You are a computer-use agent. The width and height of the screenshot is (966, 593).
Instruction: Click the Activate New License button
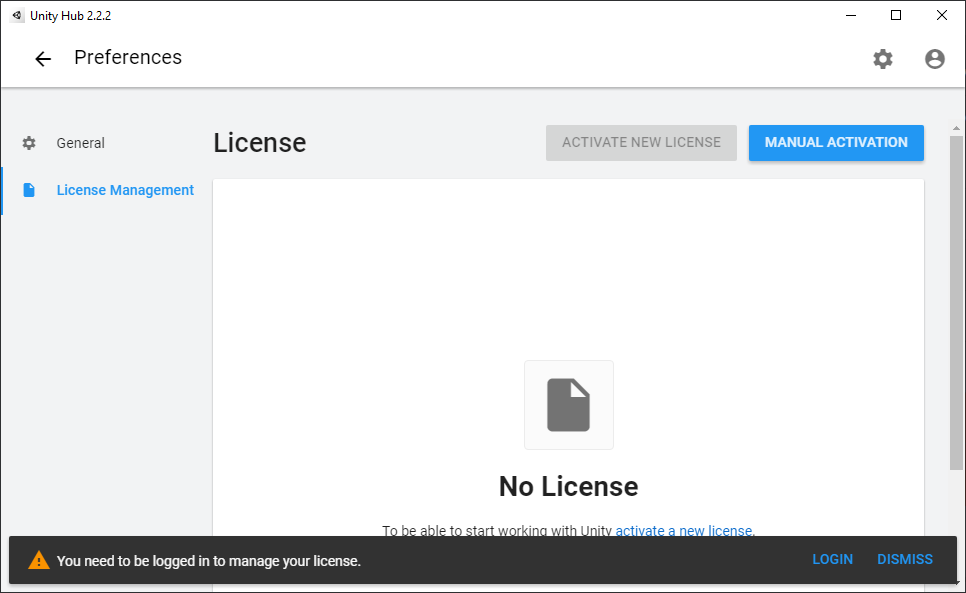pyautogui.click(x=641, y=143)
